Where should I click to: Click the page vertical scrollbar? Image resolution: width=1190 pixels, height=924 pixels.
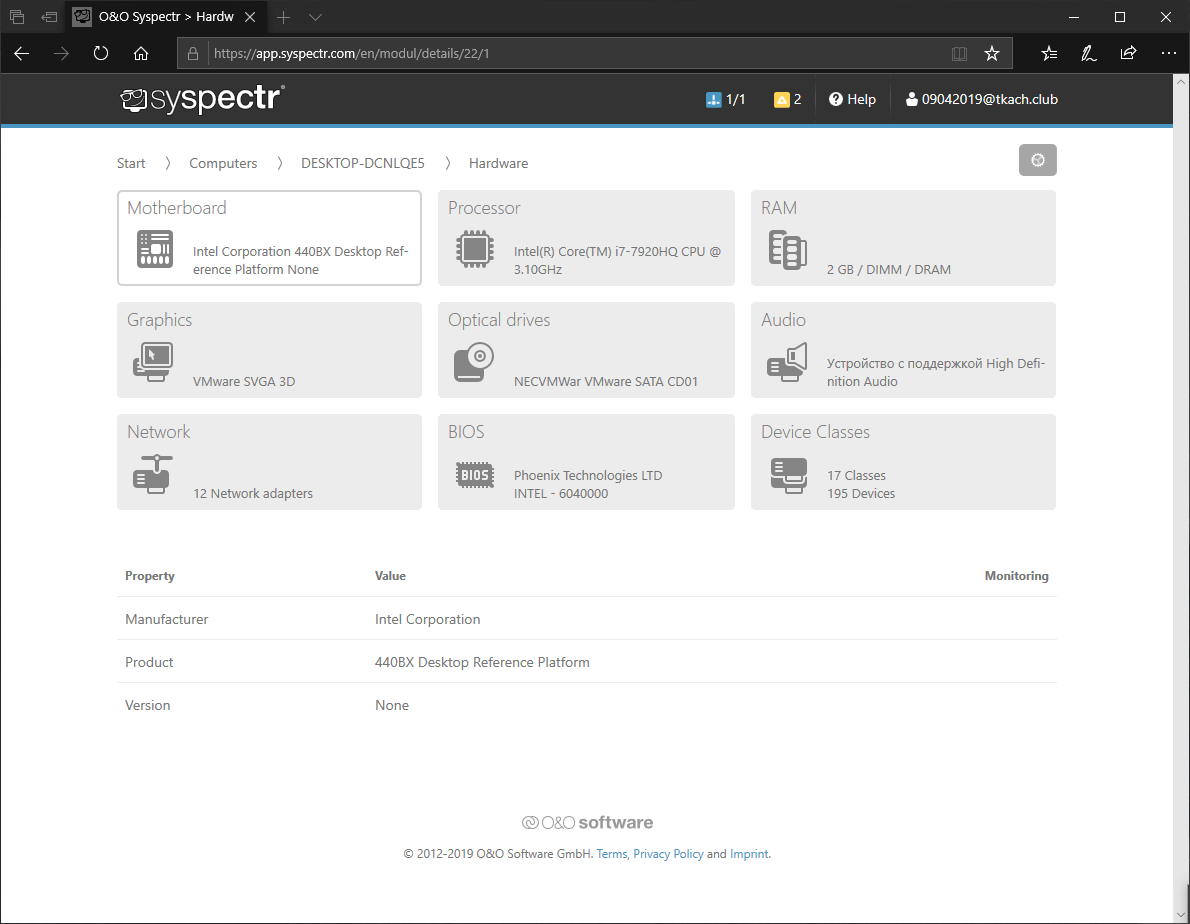click(1181, 498)
